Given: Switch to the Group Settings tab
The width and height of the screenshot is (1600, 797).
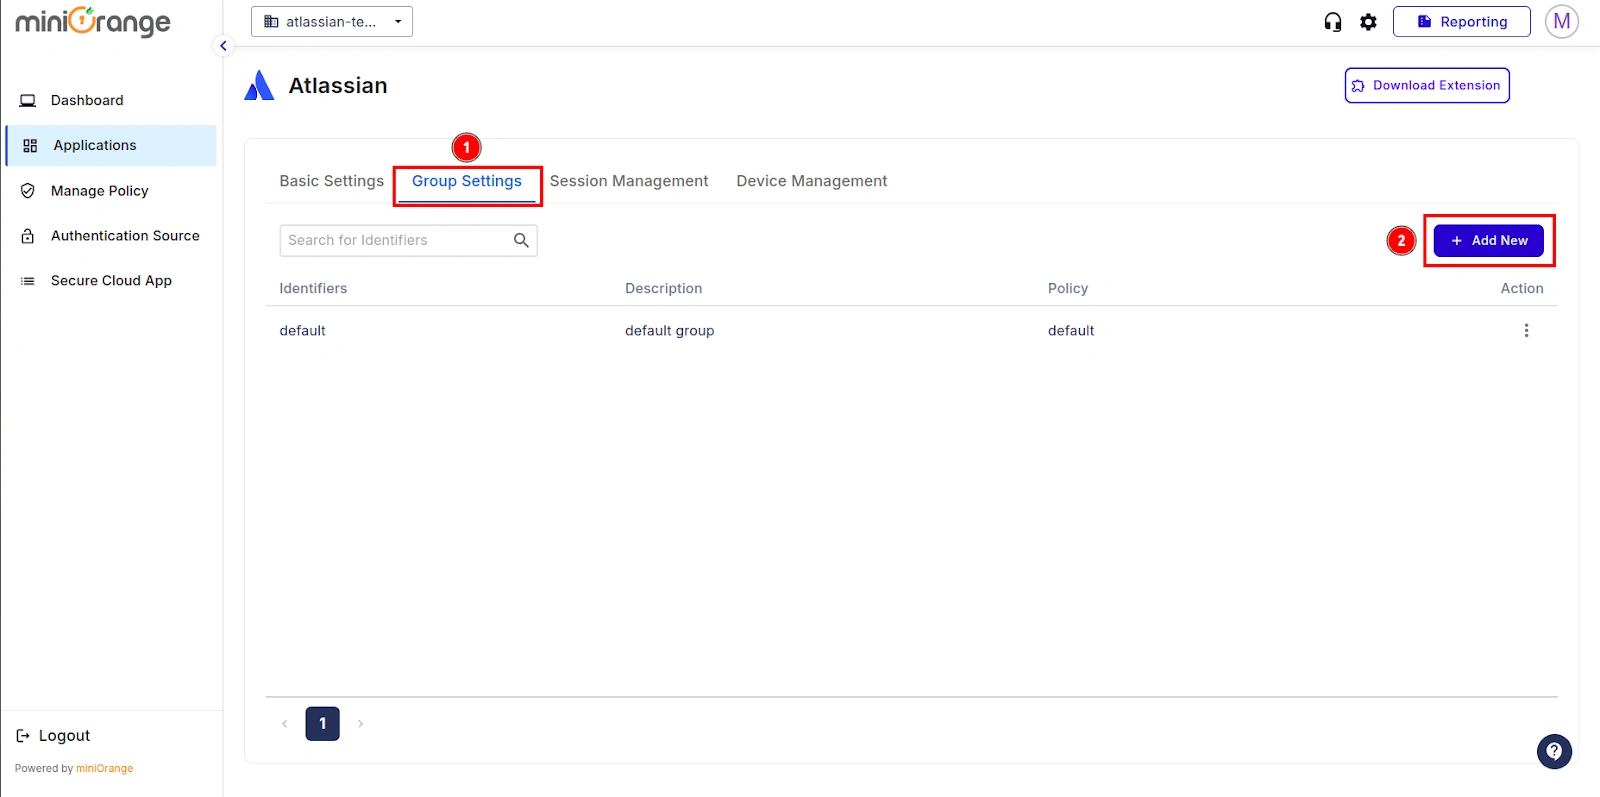Looking at the screenshot, I should [467, 181].
